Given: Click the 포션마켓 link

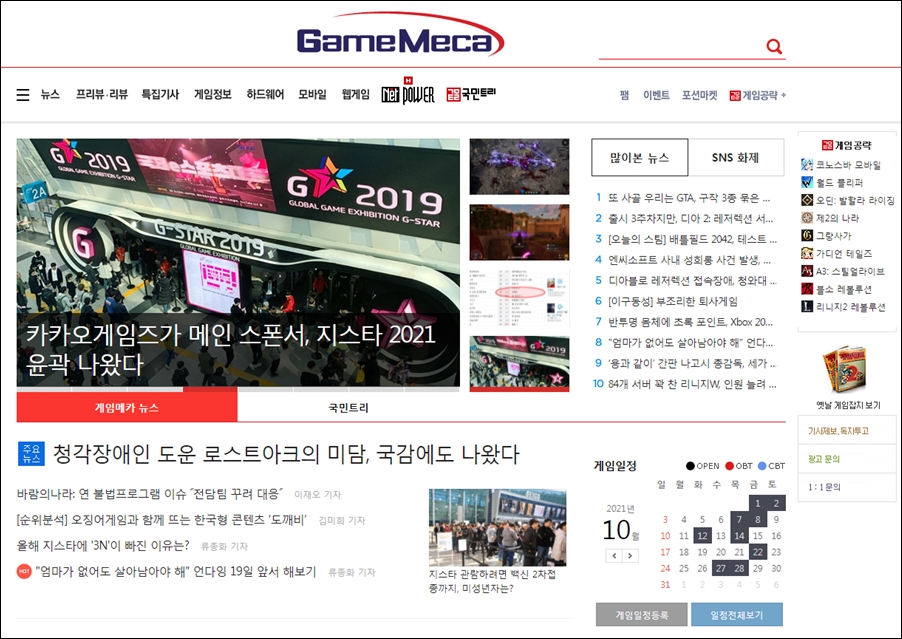Looking at the screenshot, I should (x=700, y=95).
